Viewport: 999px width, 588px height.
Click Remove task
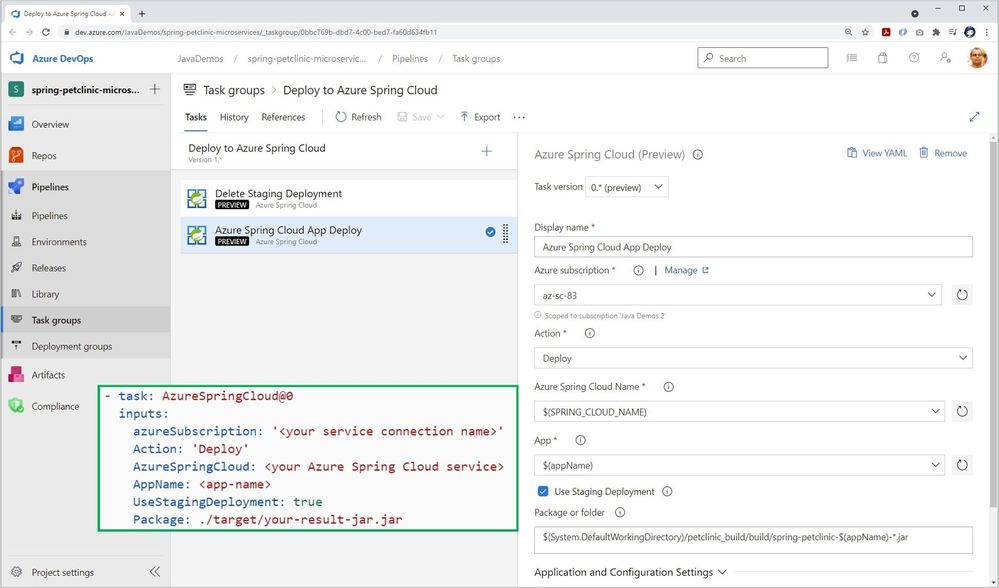click(x=943, y=153)
